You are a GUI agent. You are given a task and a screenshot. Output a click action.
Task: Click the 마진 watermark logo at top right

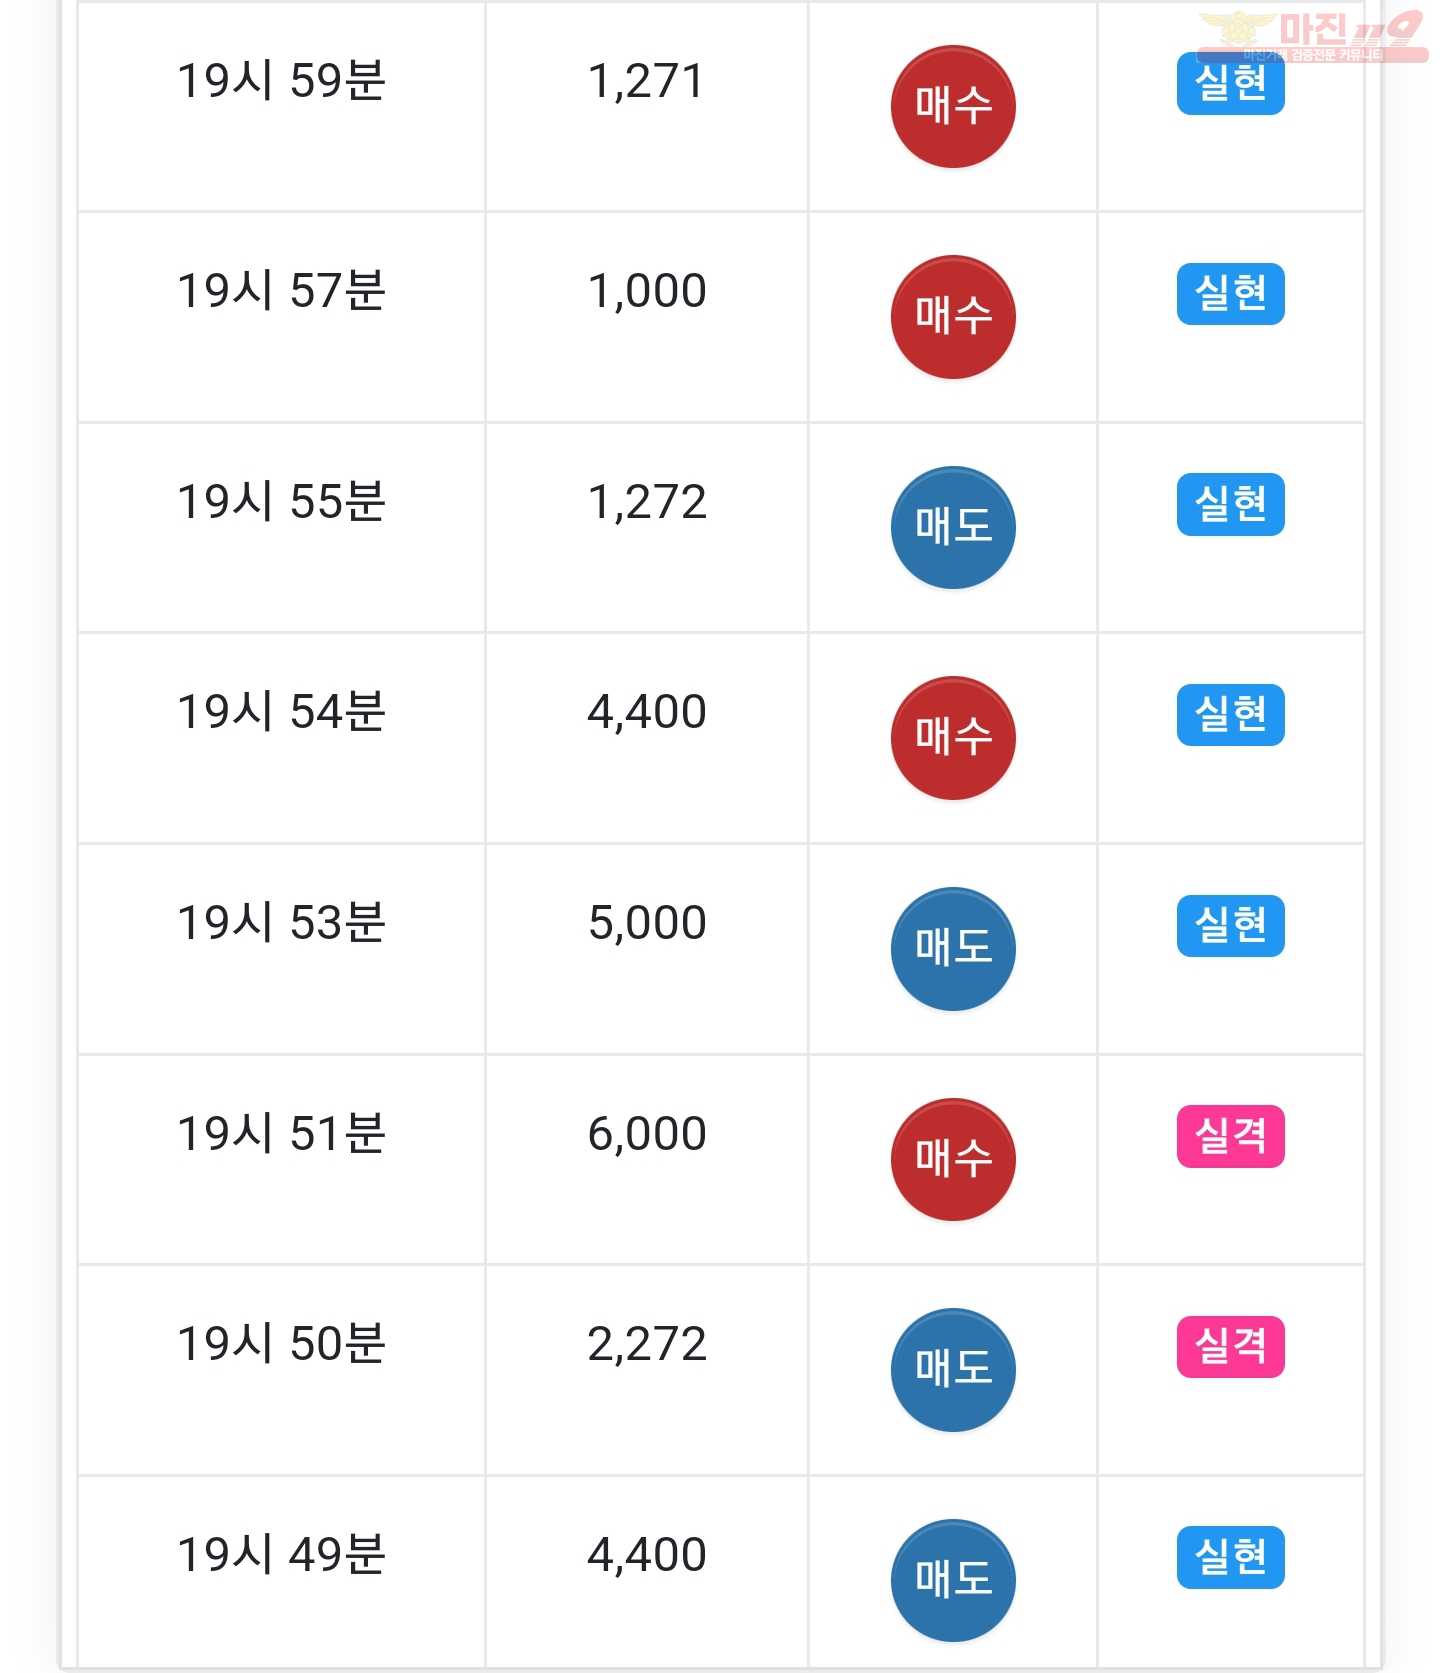coord(1313,36)
